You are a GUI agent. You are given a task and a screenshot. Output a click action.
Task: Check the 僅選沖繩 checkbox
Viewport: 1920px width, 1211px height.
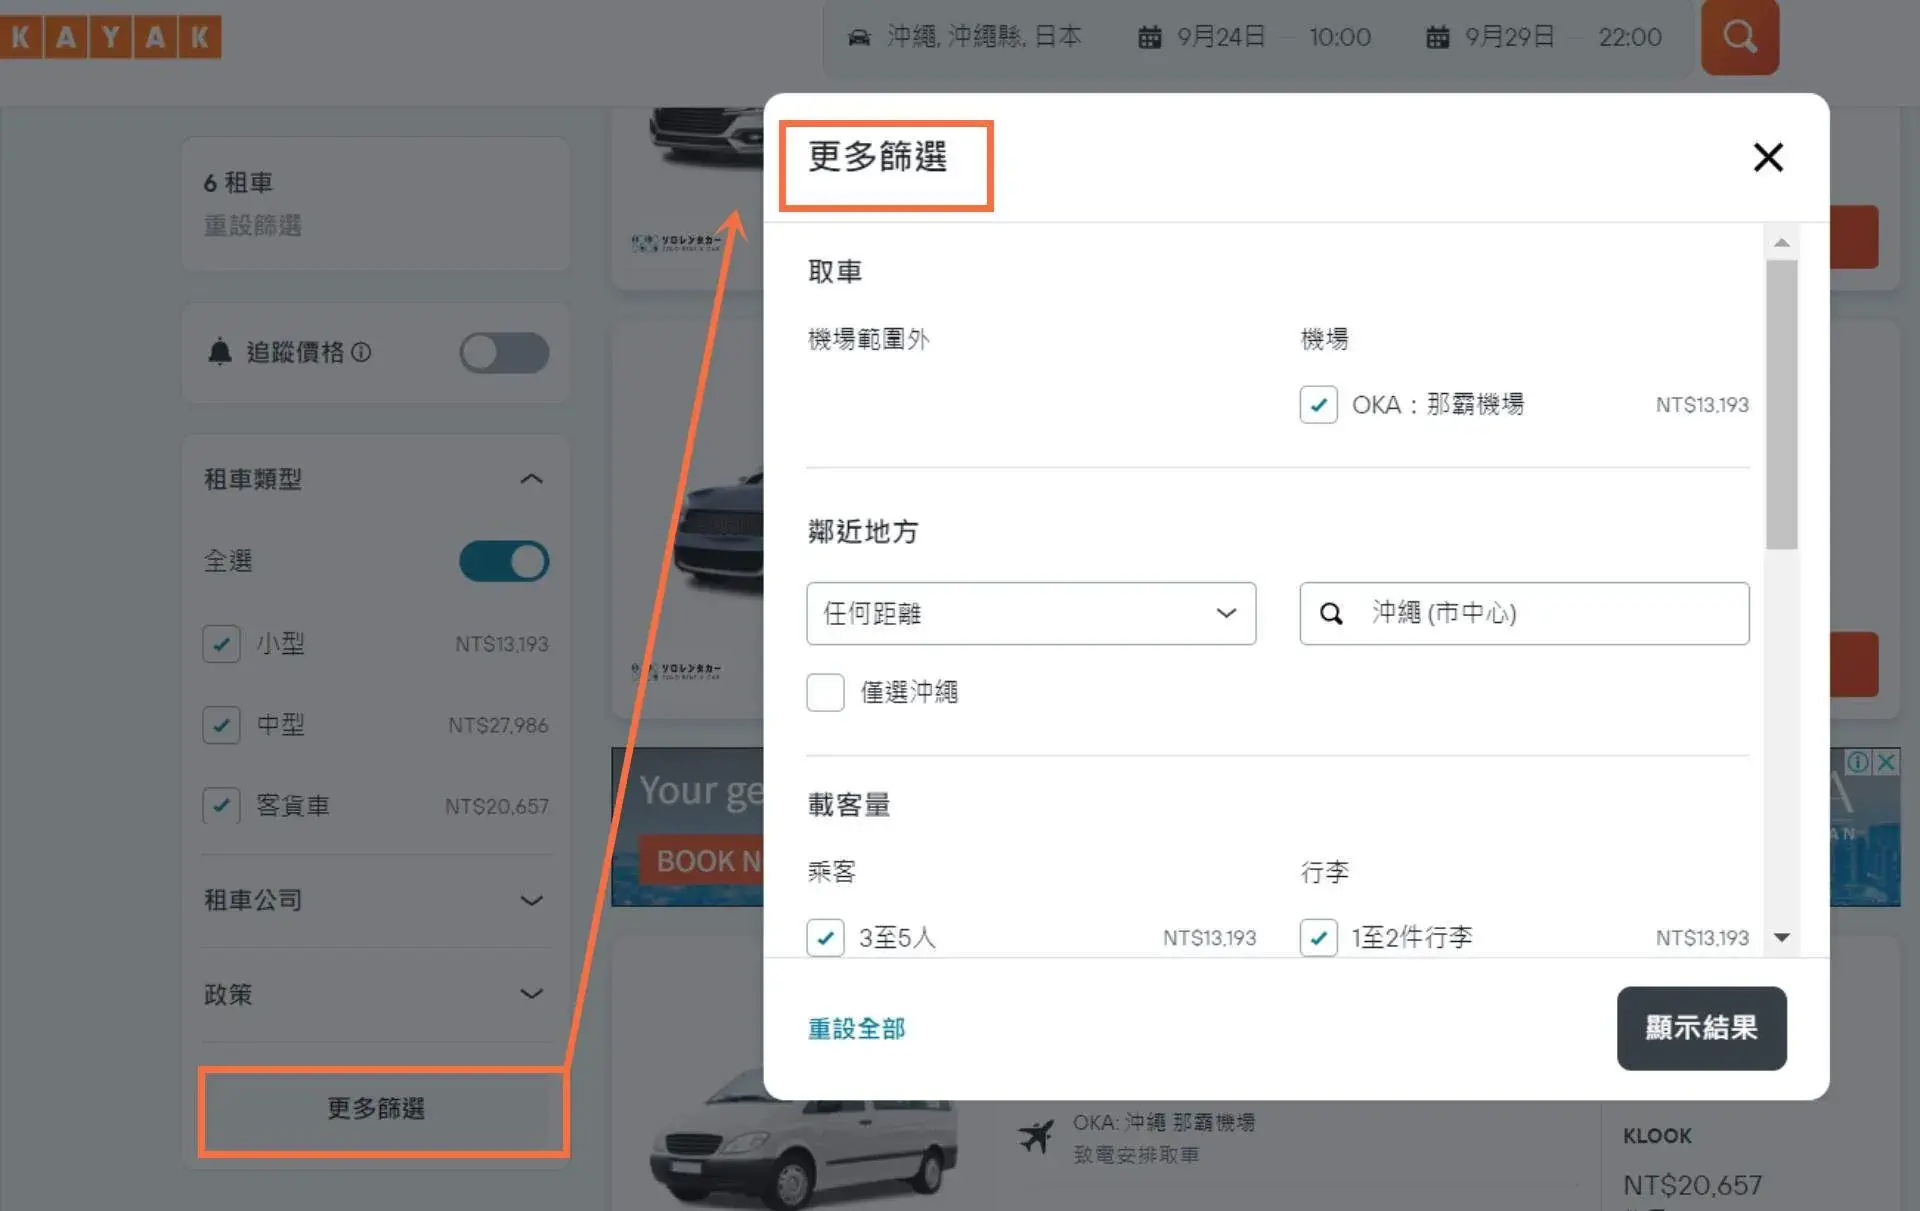825,692
